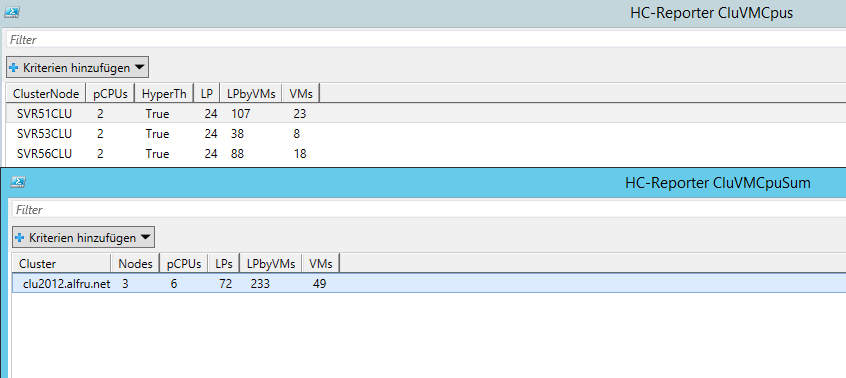Open 'Kriterien hinzufügen' dropdown in CluVMCpuSum window
The width and height of the screenshot is (846, 378).
point(83,237)
